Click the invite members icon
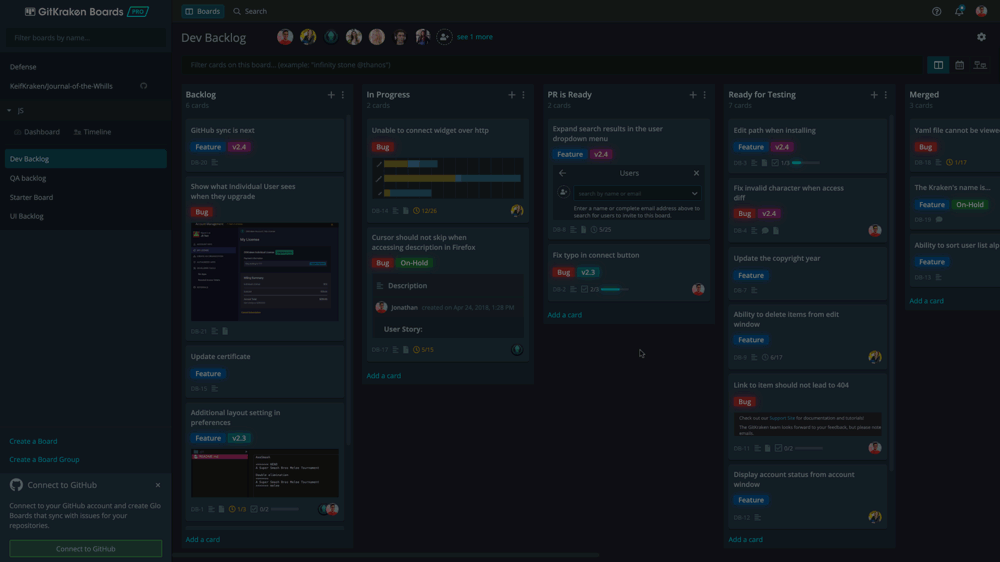 (x=444, y=37)
